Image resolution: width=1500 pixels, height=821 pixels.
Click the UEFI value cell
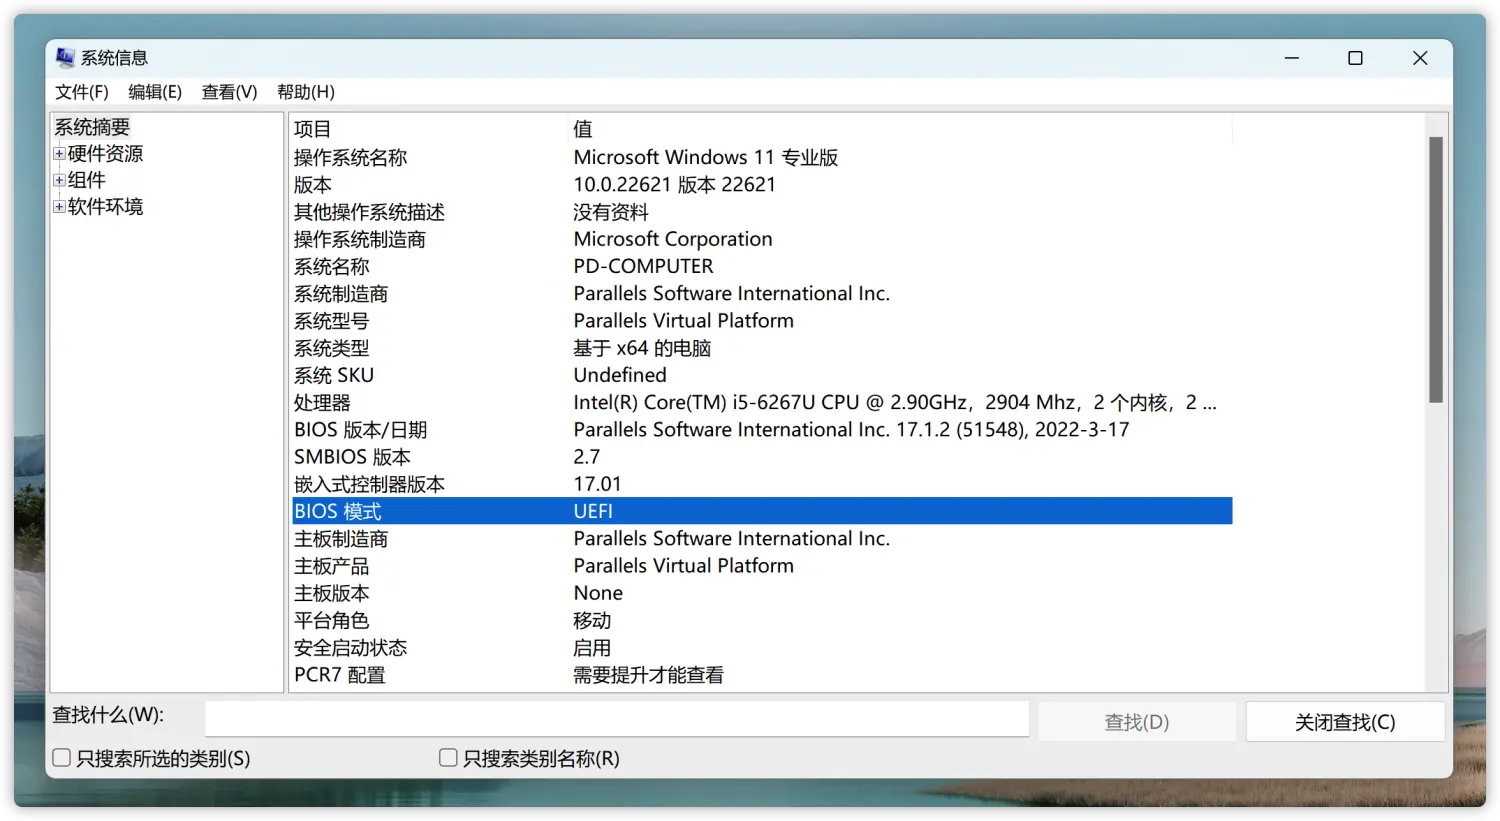pos(593,511)
